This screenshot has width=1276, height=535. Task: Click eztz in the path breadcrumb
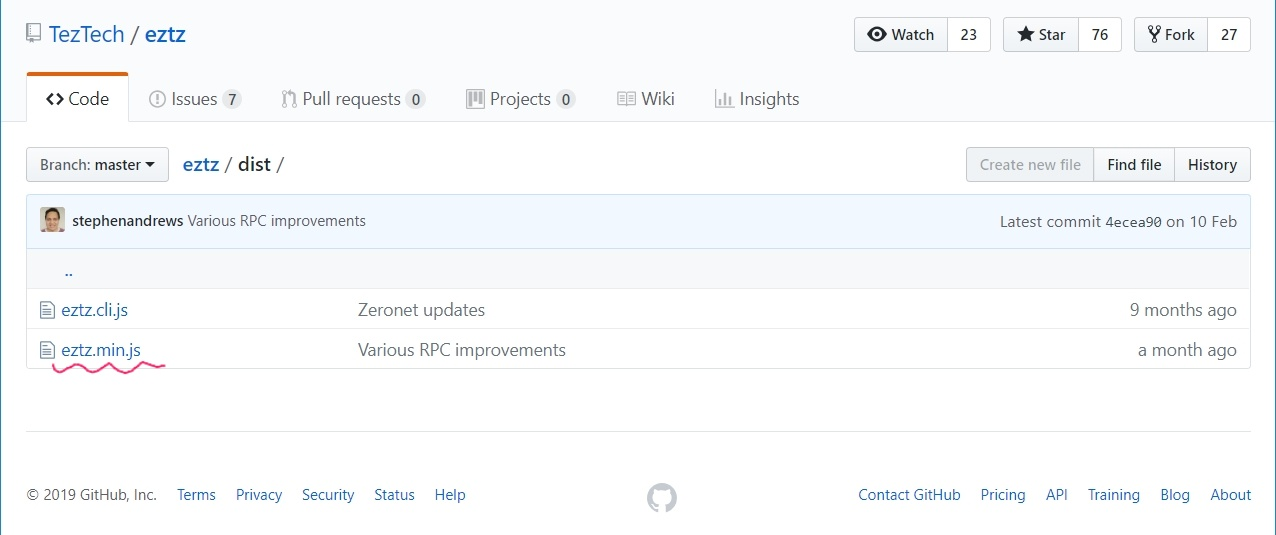[201, 164]
